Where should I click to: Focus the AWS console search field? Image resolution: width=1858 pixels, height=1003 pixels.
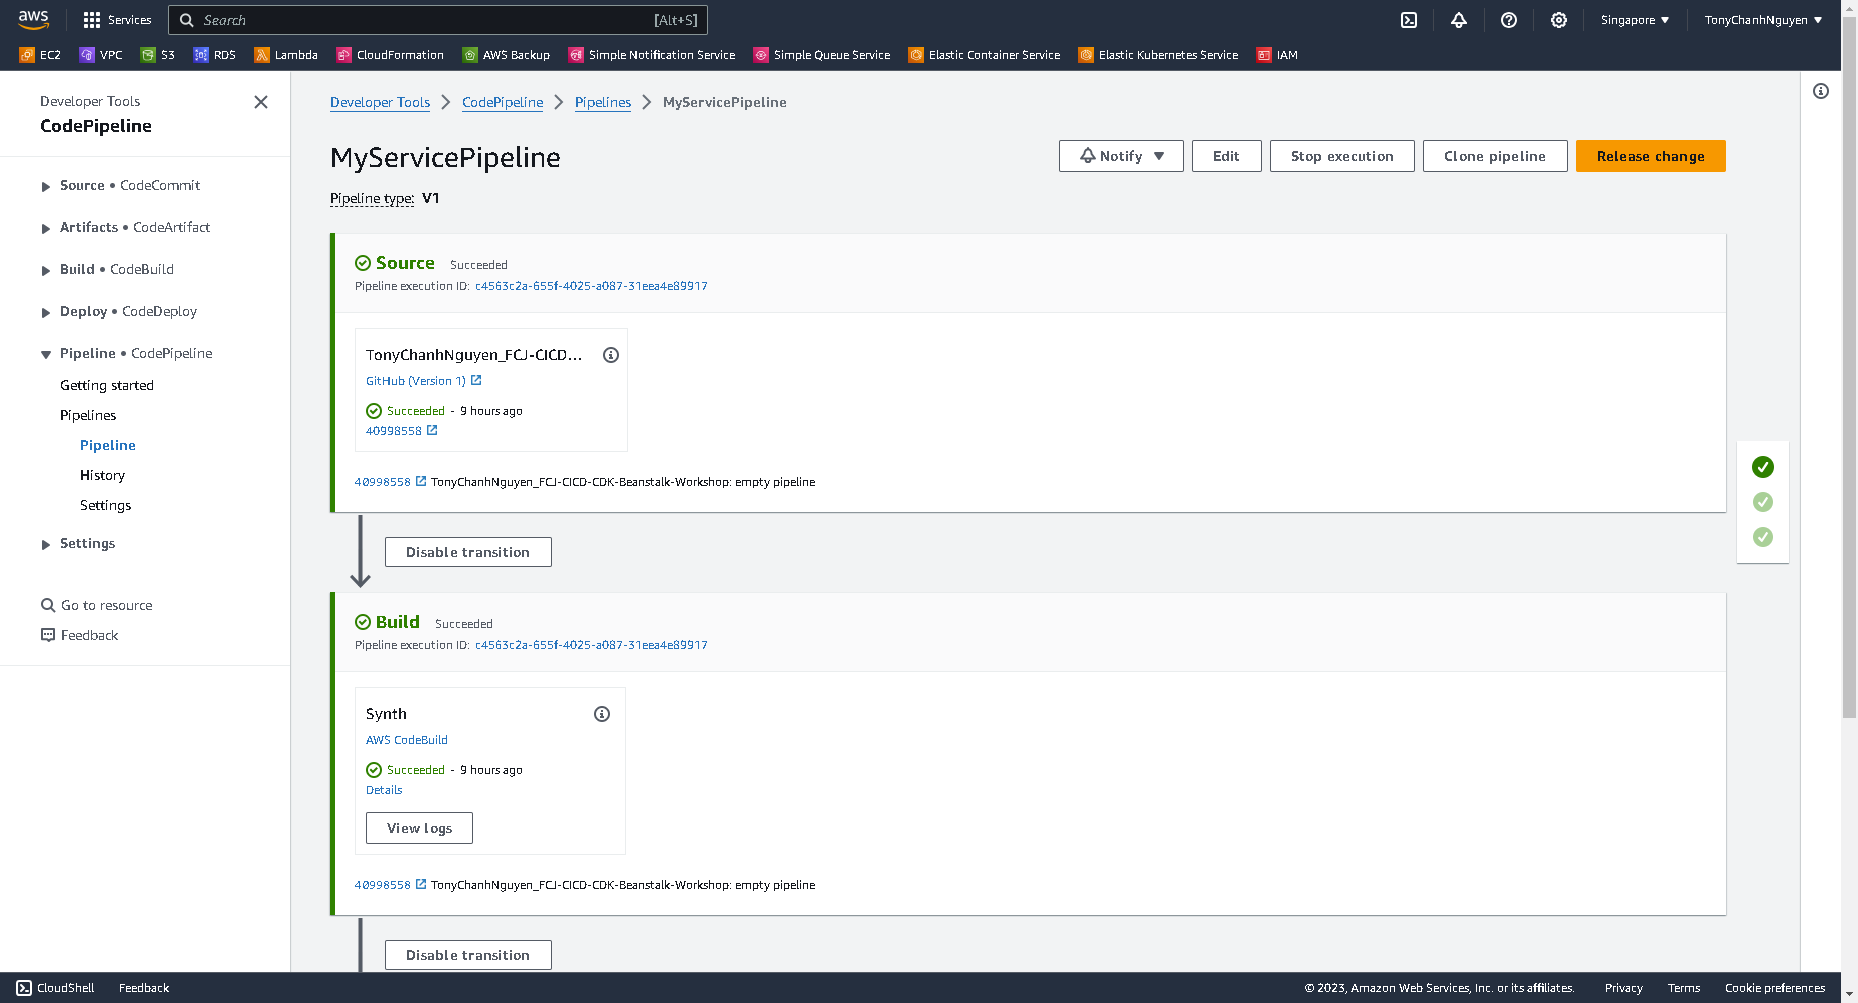click(438, 20)
